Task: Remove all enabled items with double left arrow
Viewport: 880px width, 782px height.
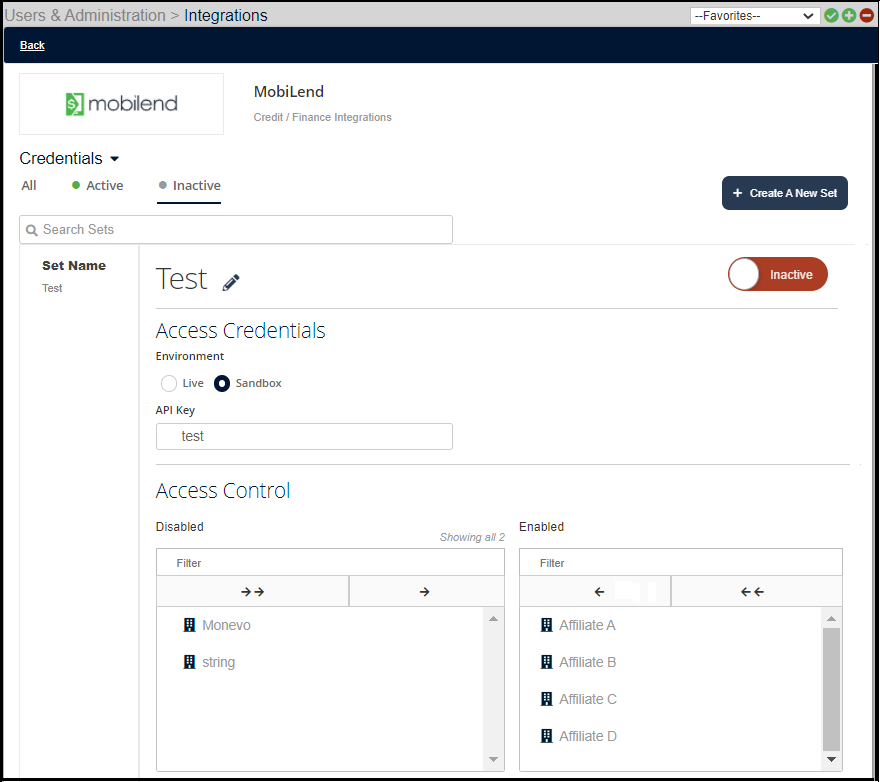Action: click(x=757, y=592)
